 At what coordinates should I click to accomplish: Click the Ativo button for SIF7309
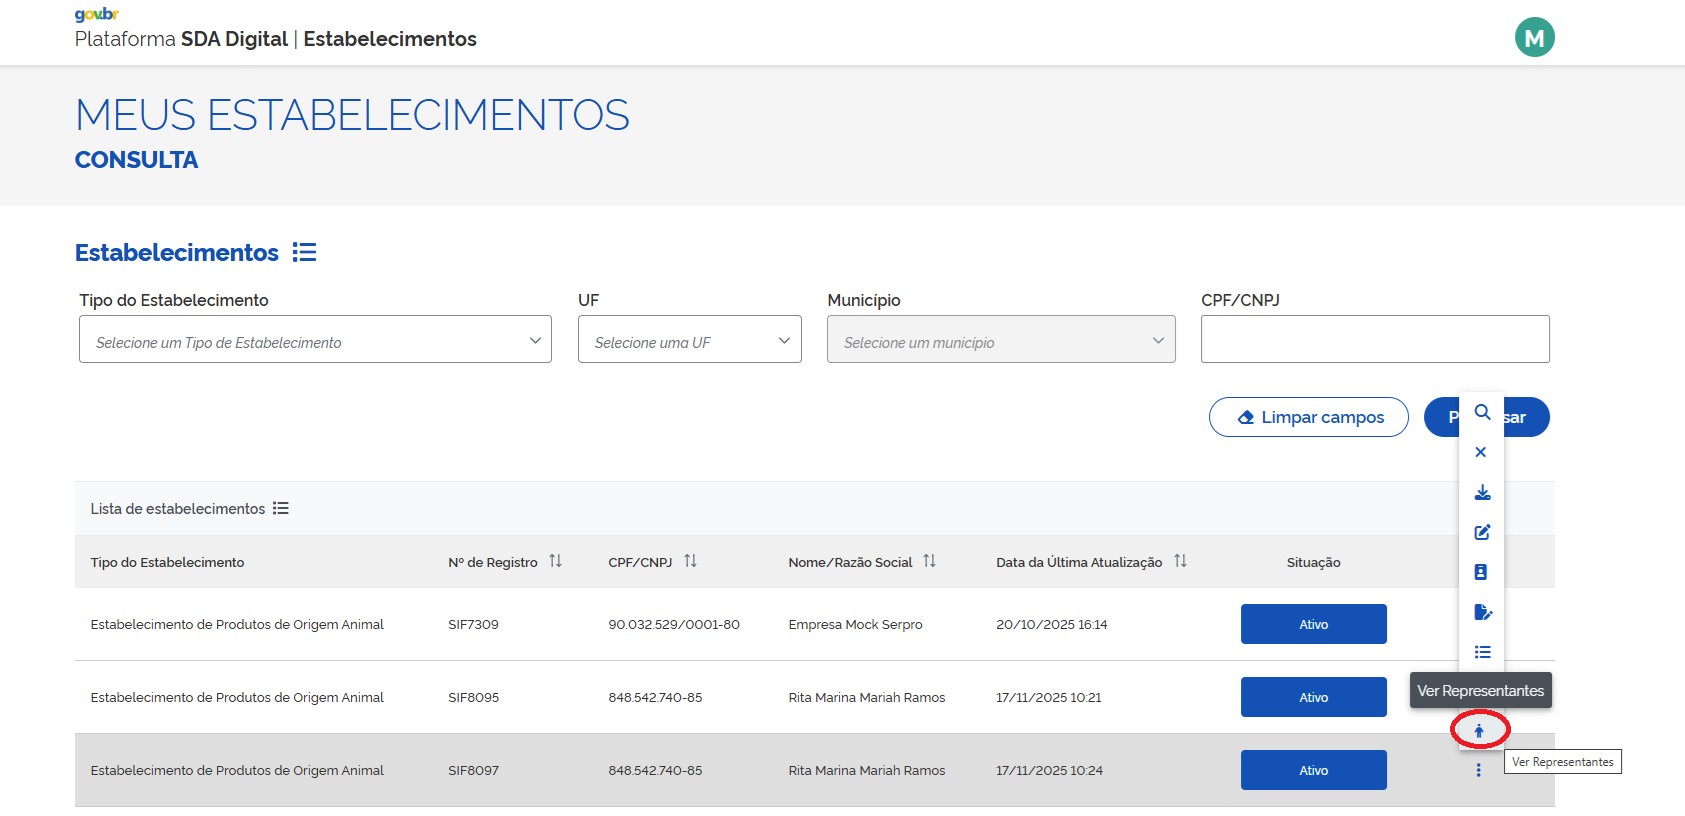[1313, 624]
